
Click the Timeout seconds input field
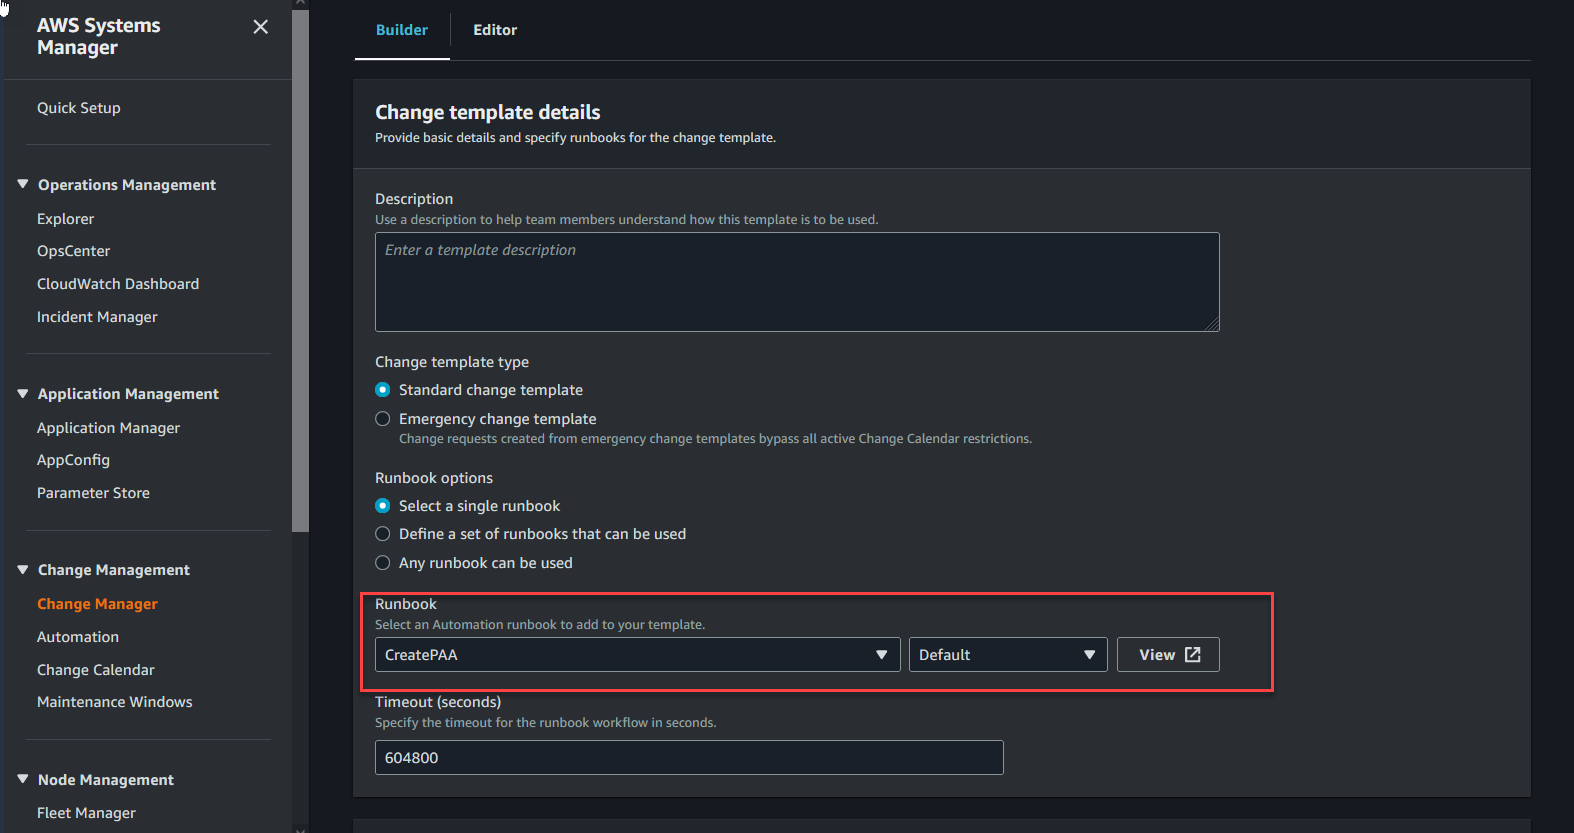pos(689,758)
